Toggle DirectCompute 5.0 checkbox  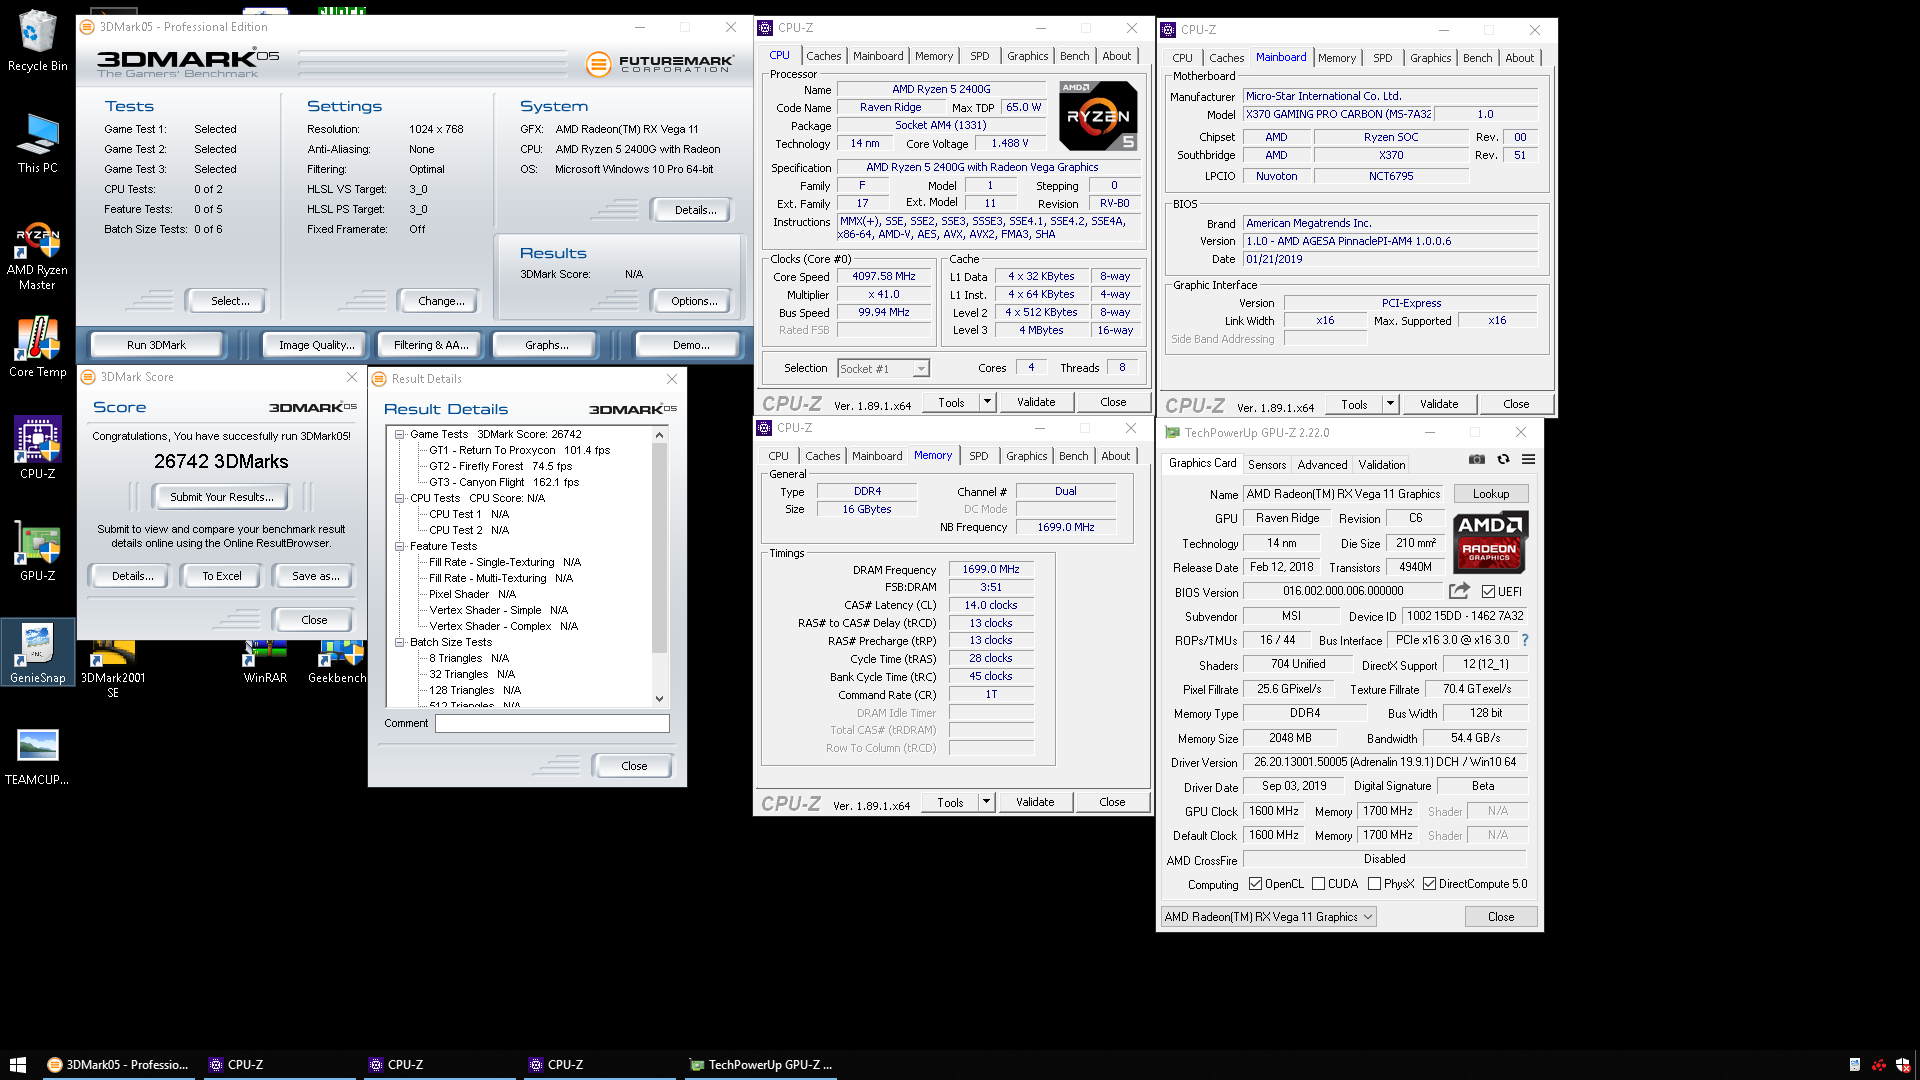1430,884
